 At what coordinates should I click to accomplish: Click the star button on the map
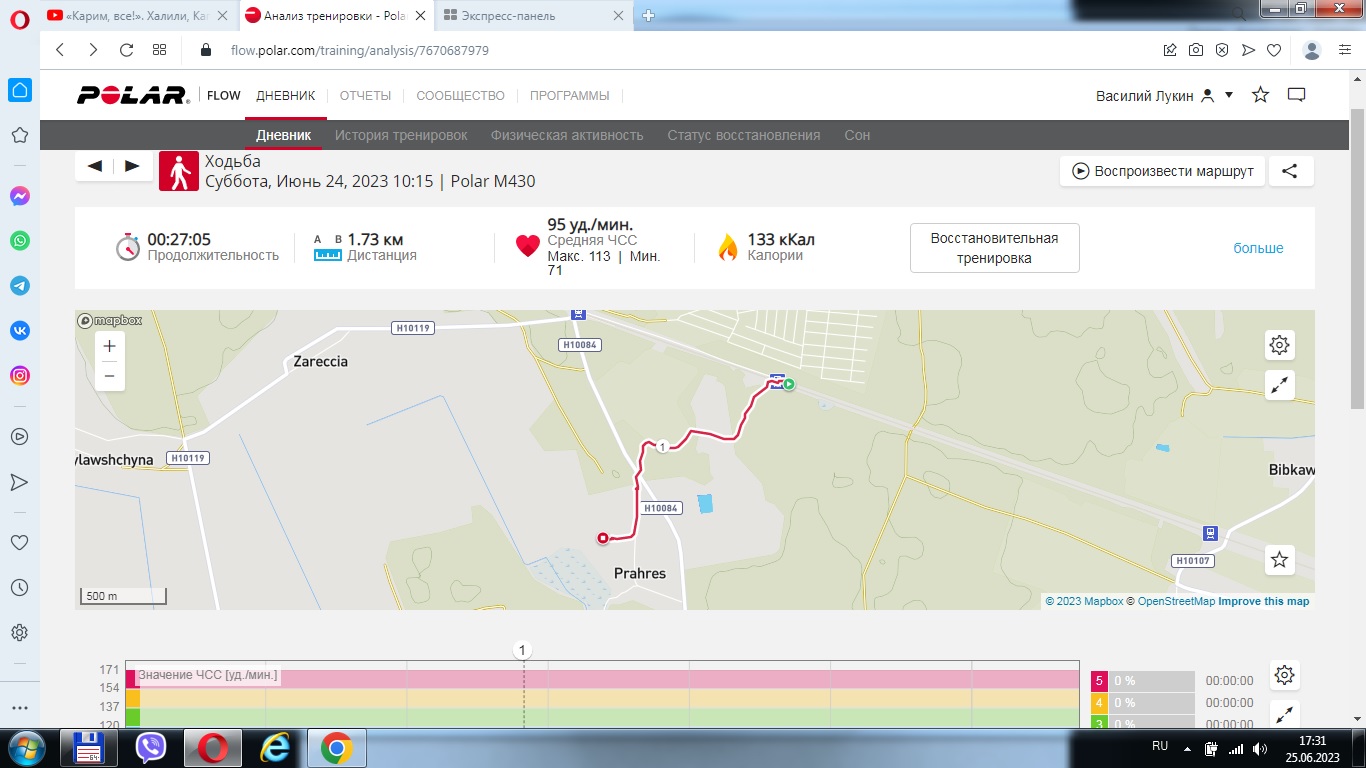click(x=1279, y=560)
